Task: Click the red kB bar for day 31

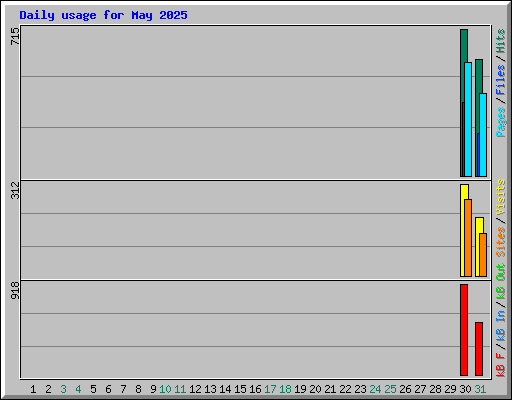Action: (x=479, y=349)
